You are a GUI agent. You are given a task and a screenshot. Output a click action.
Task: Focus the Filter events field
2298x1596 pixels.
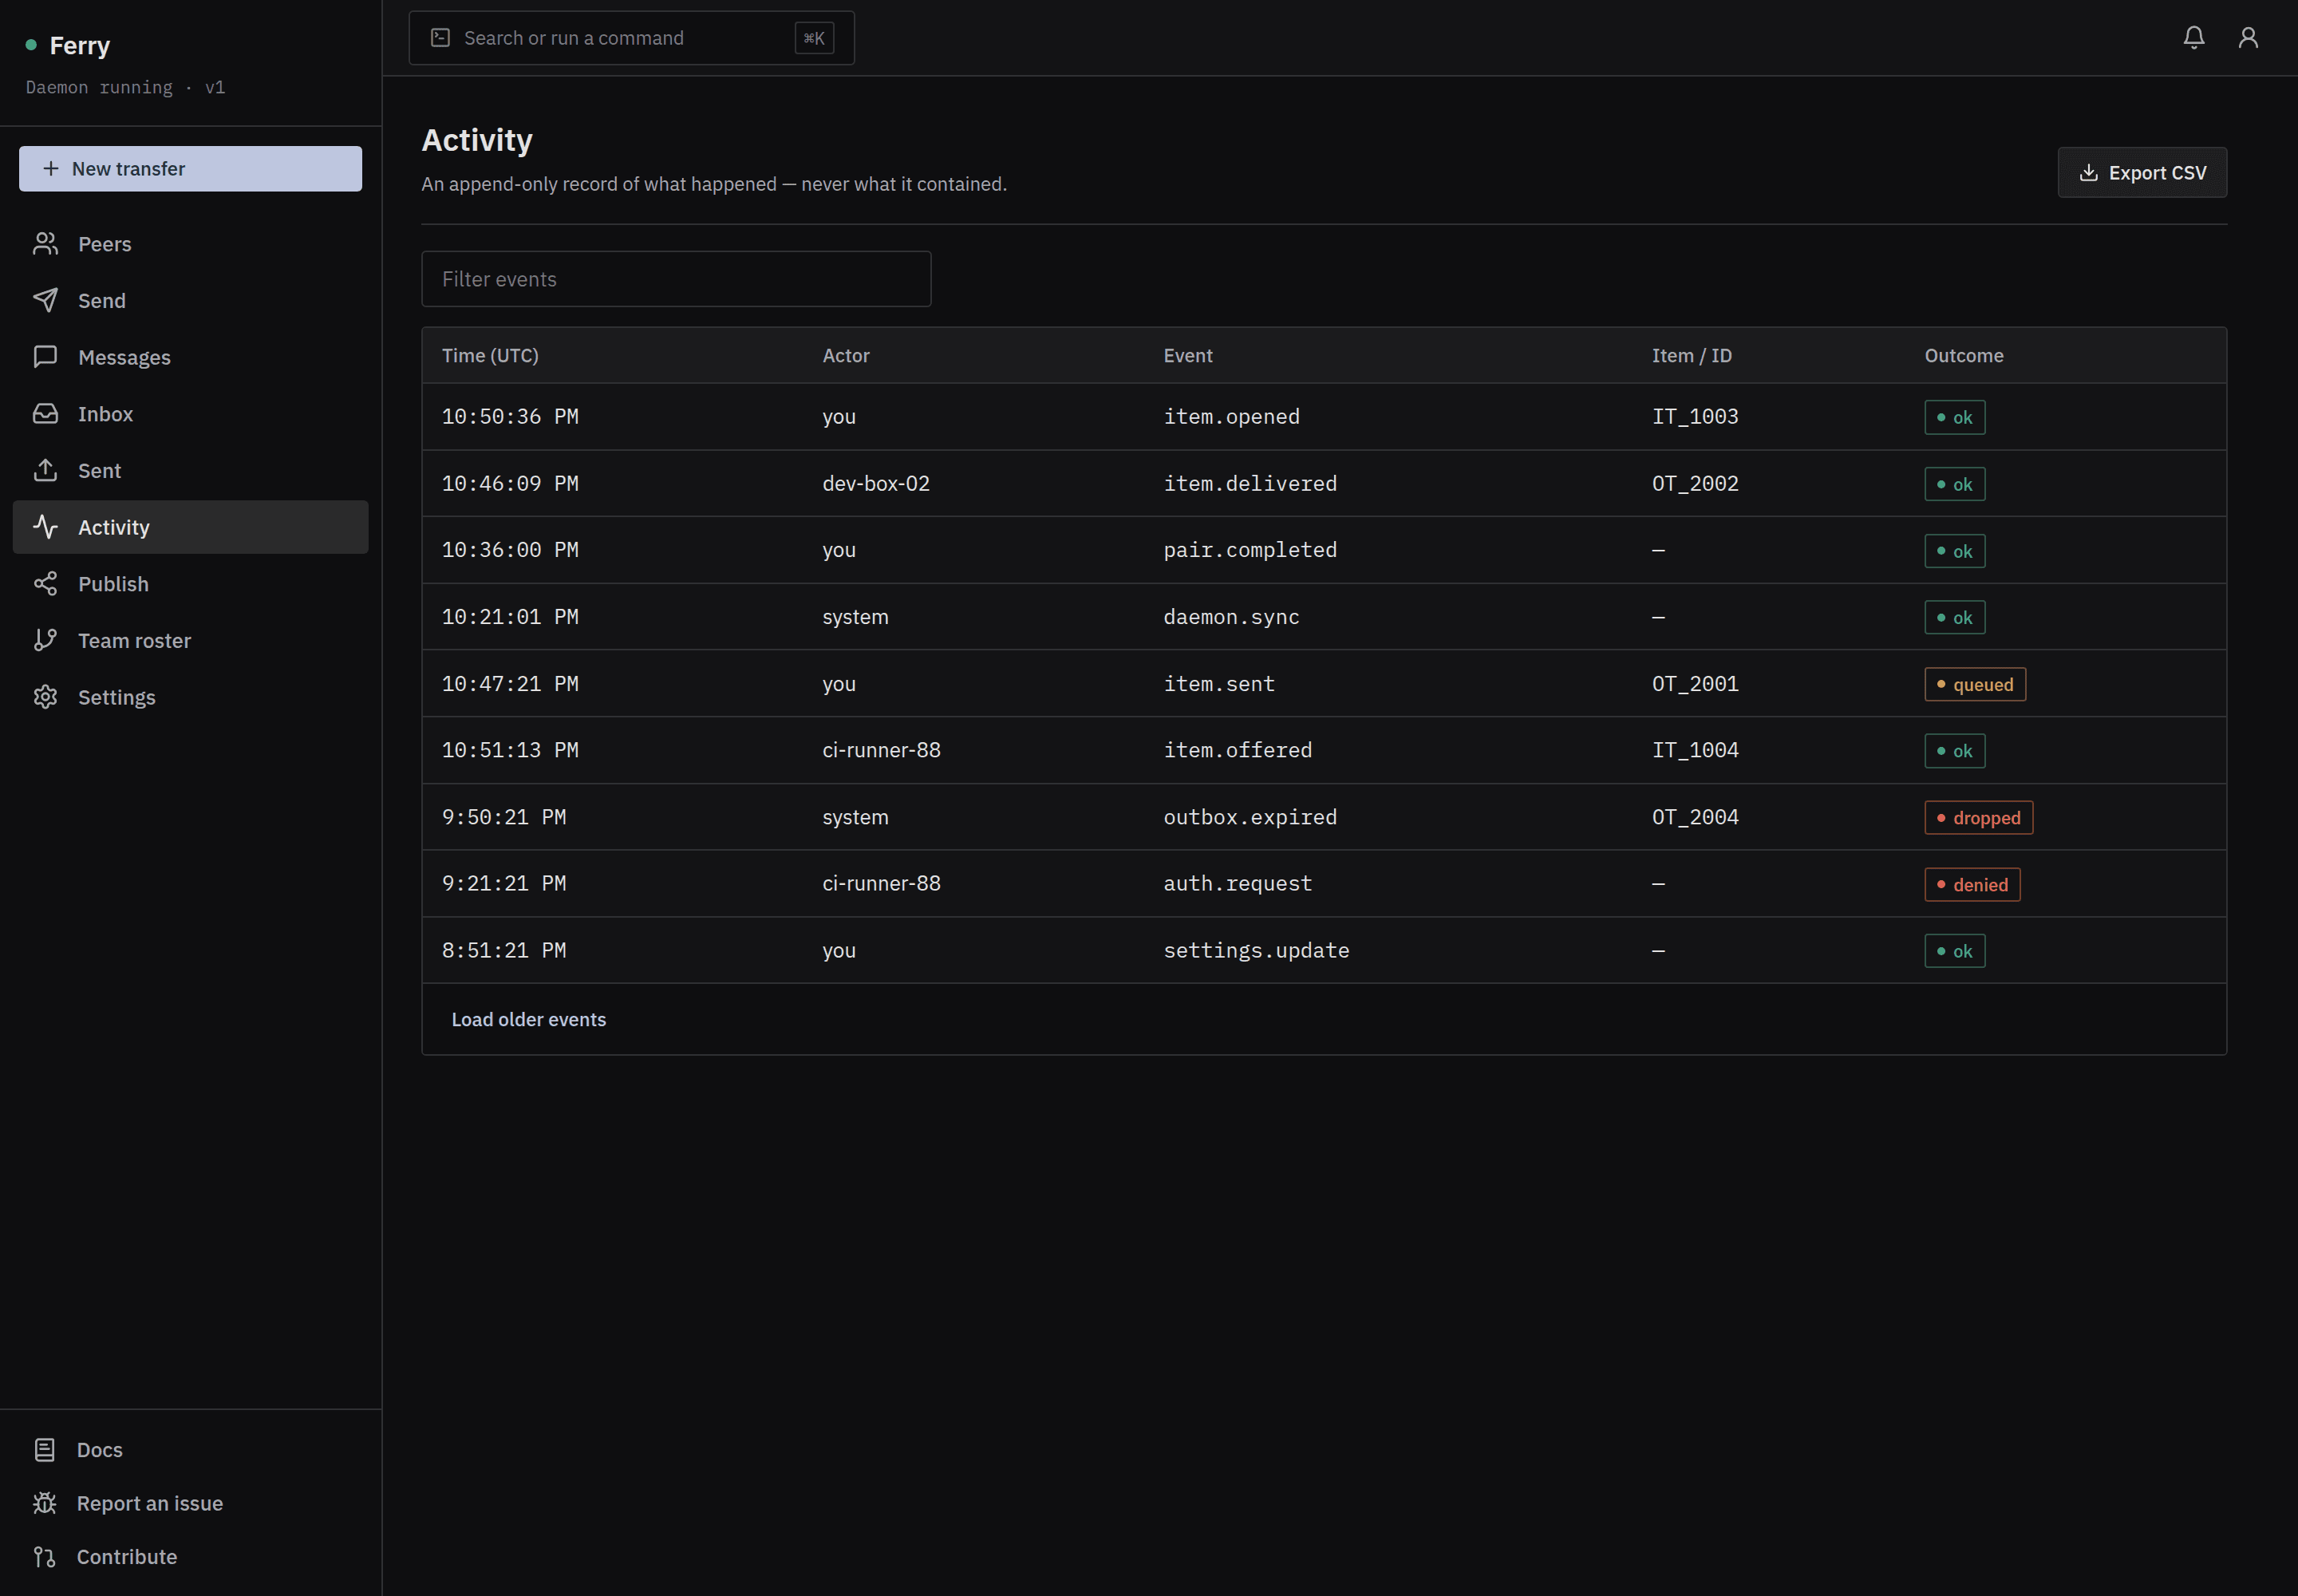point(676,279)
